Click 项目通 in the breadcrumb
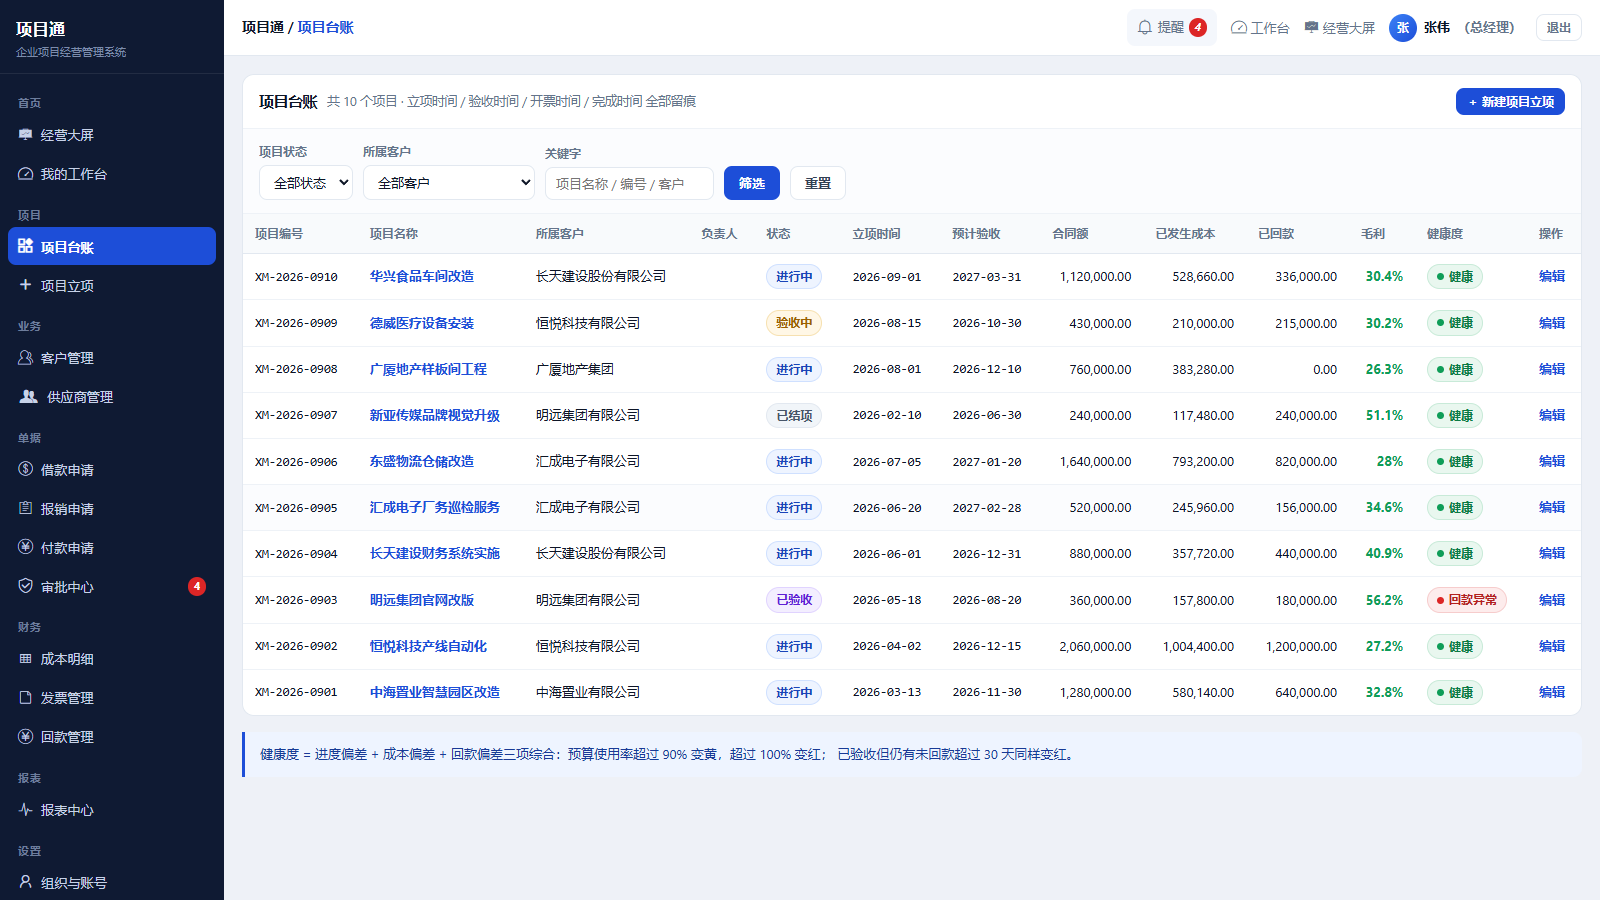 point(263,28)
